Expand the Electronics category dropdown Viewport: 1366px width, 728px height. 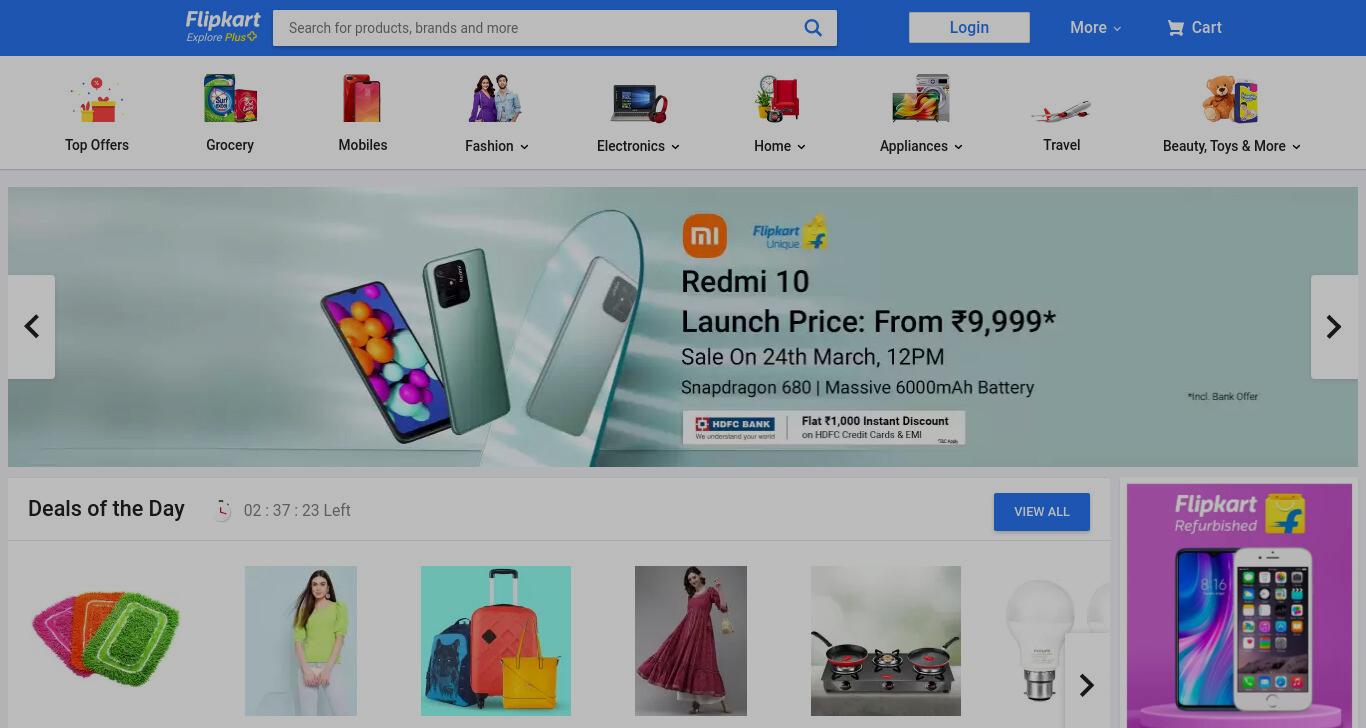[638, 146]
